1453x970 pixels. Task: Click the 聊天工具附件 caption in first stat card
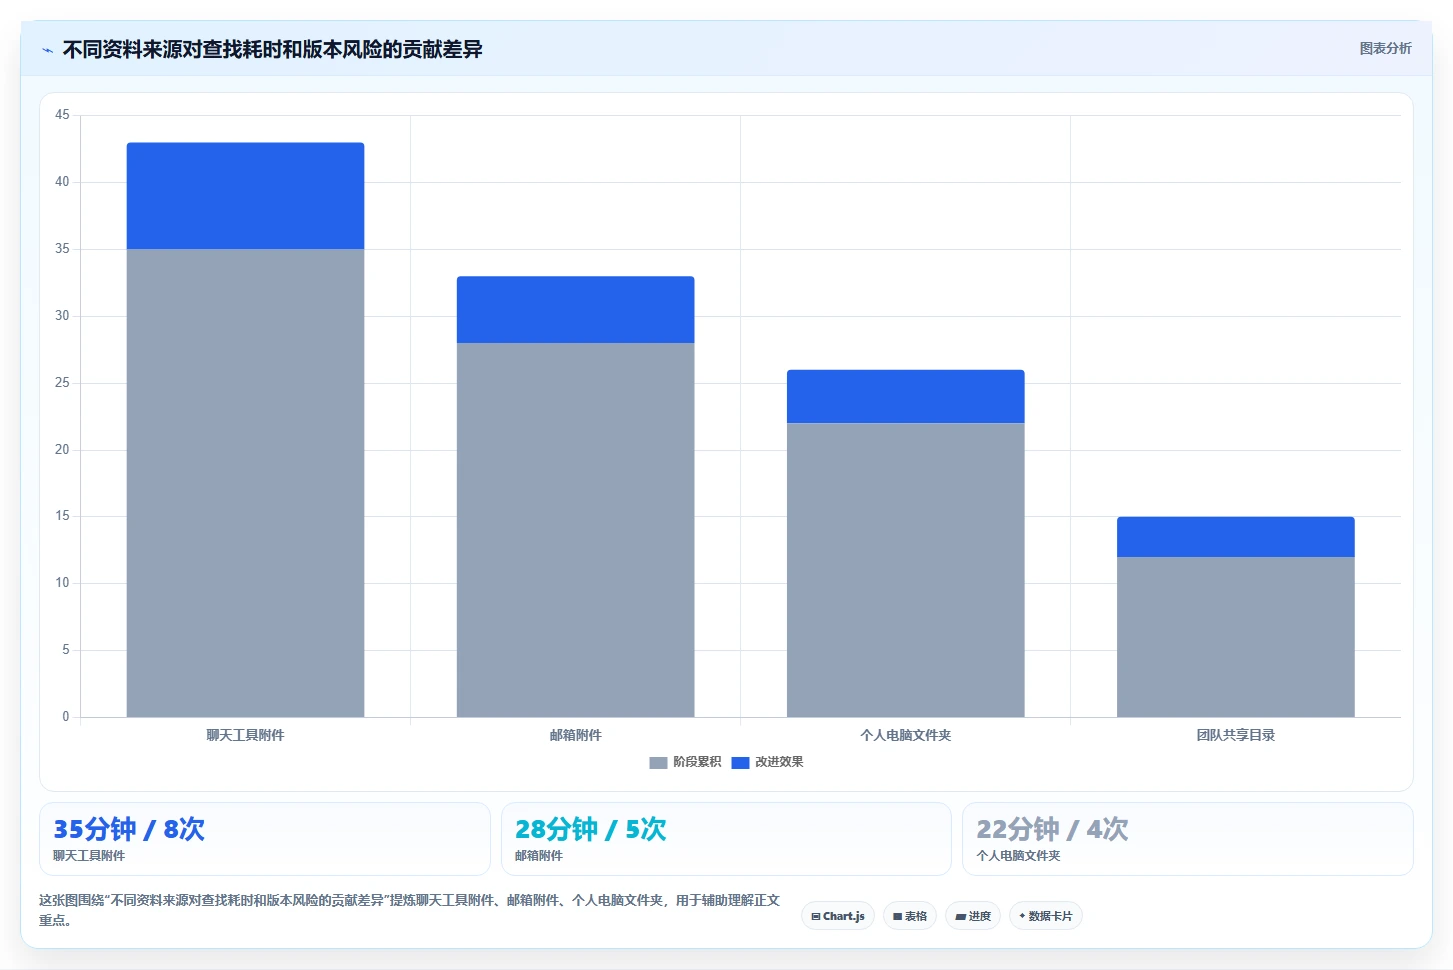click(89, 856)
